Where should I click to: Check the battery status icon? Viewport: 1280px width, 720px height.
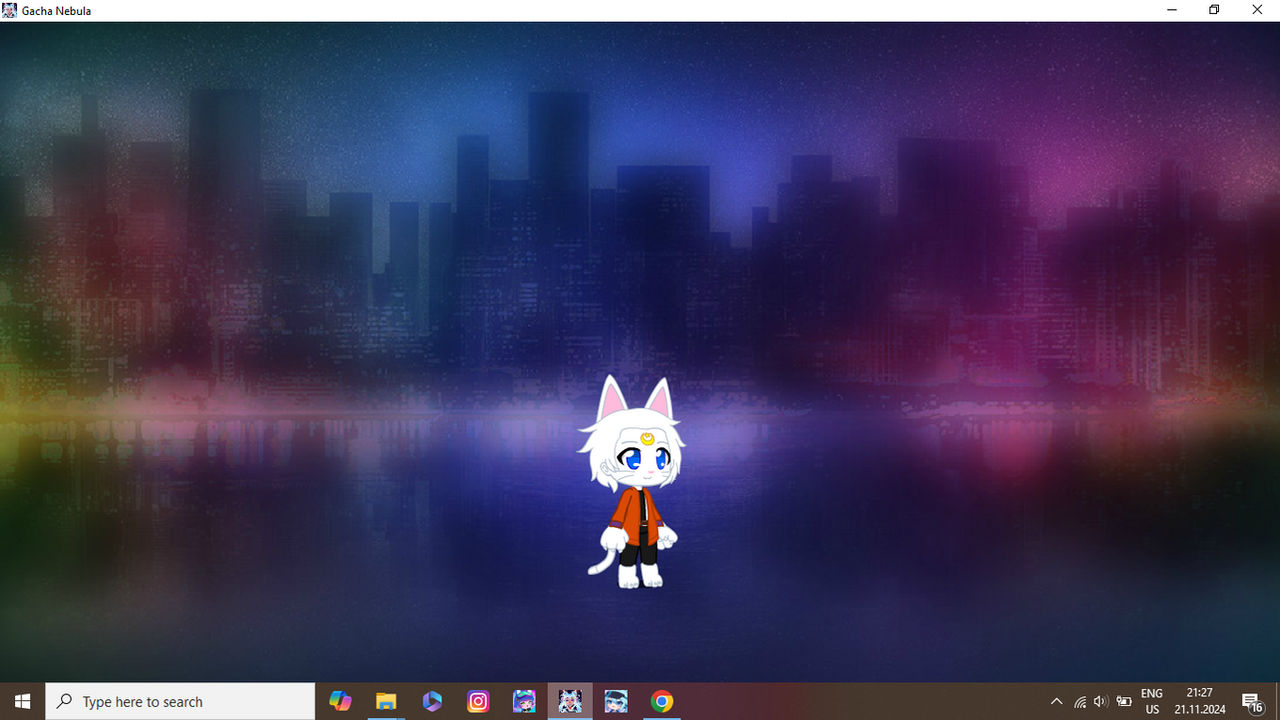(1124, 701)
